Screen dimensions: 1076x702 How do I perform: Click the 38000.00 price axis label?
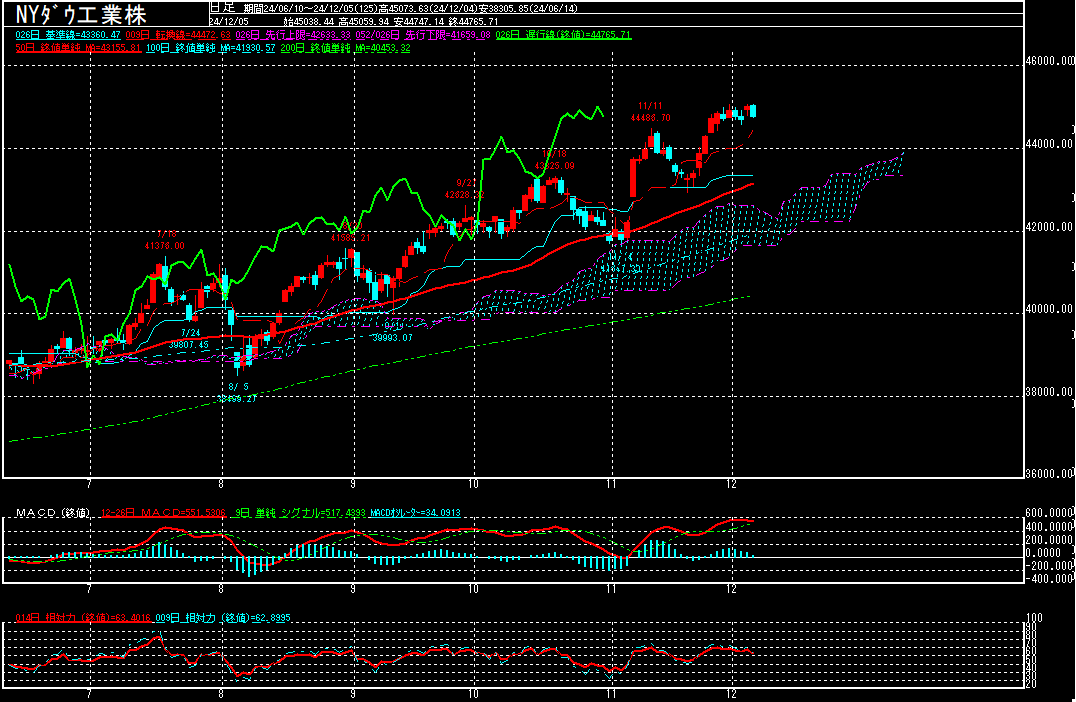tap(1049, 392)
